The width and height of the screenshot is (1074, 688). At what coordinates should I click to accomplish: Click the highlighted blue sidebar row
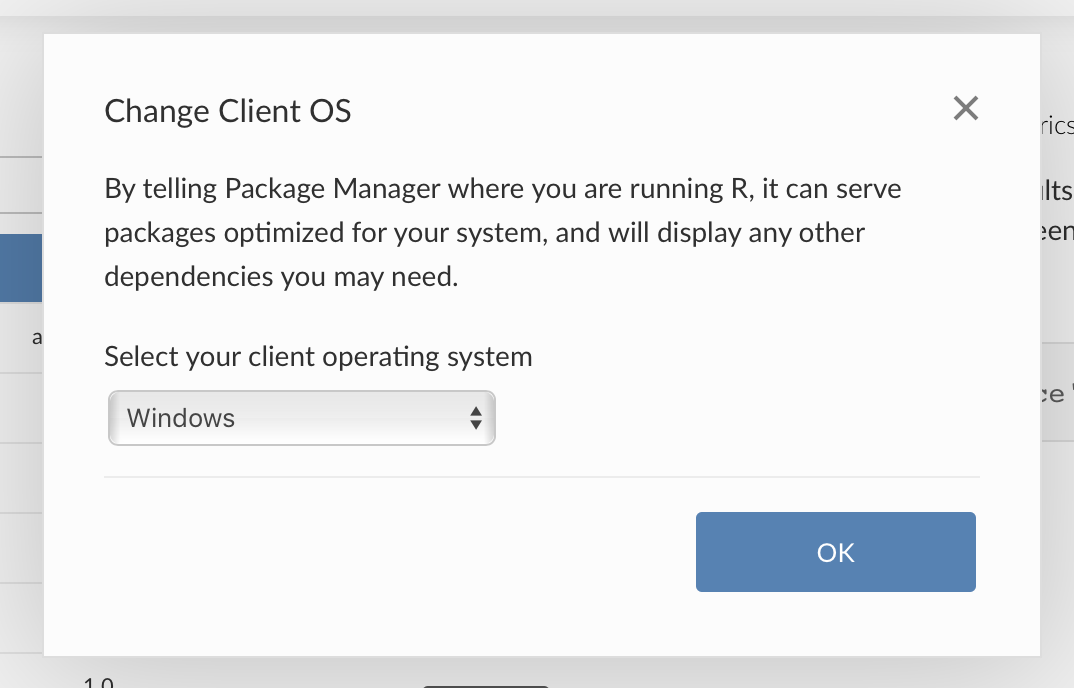(21, 267)
